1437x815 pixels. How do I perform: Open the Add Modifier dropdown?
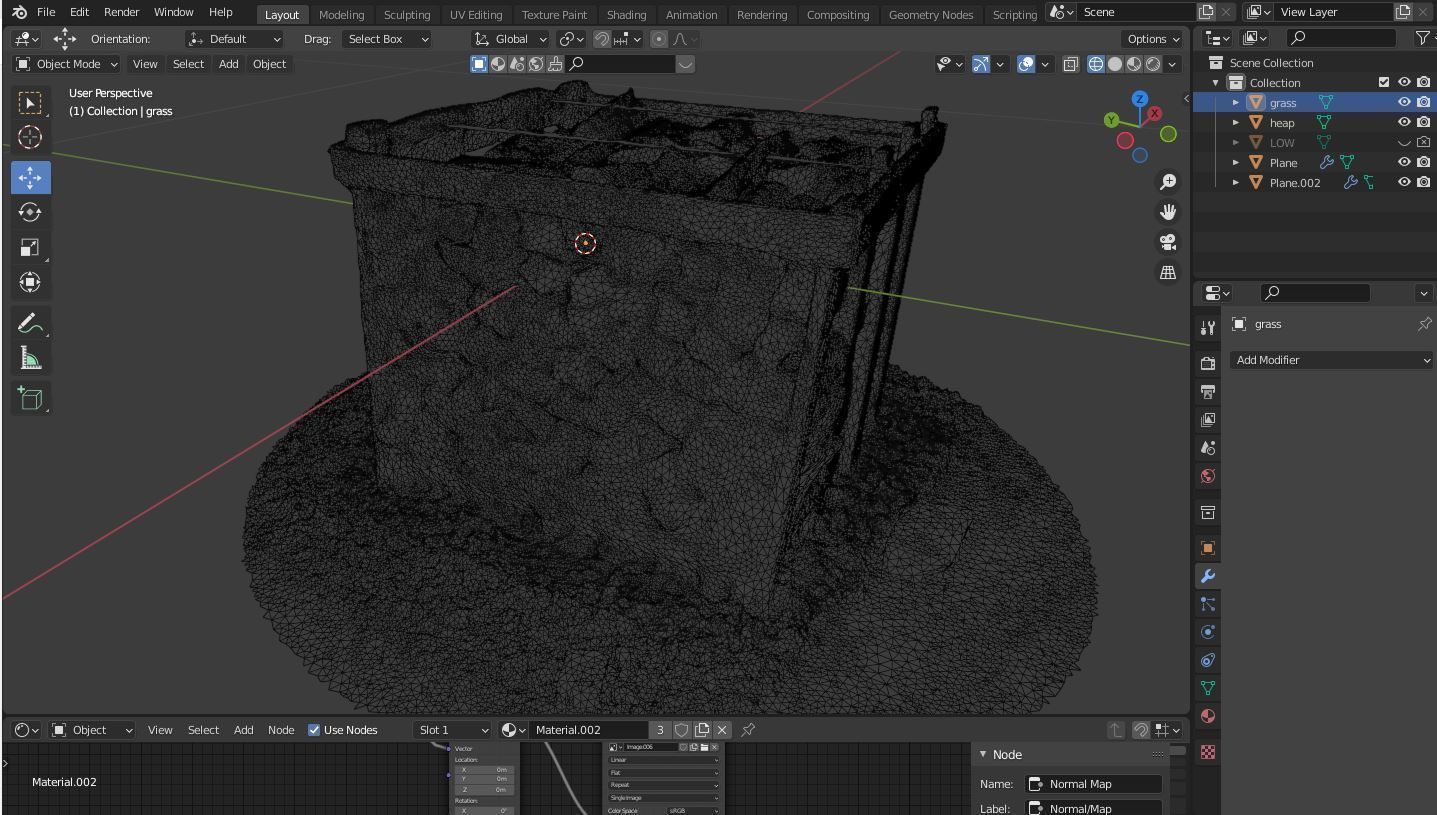click(1332, 360)
